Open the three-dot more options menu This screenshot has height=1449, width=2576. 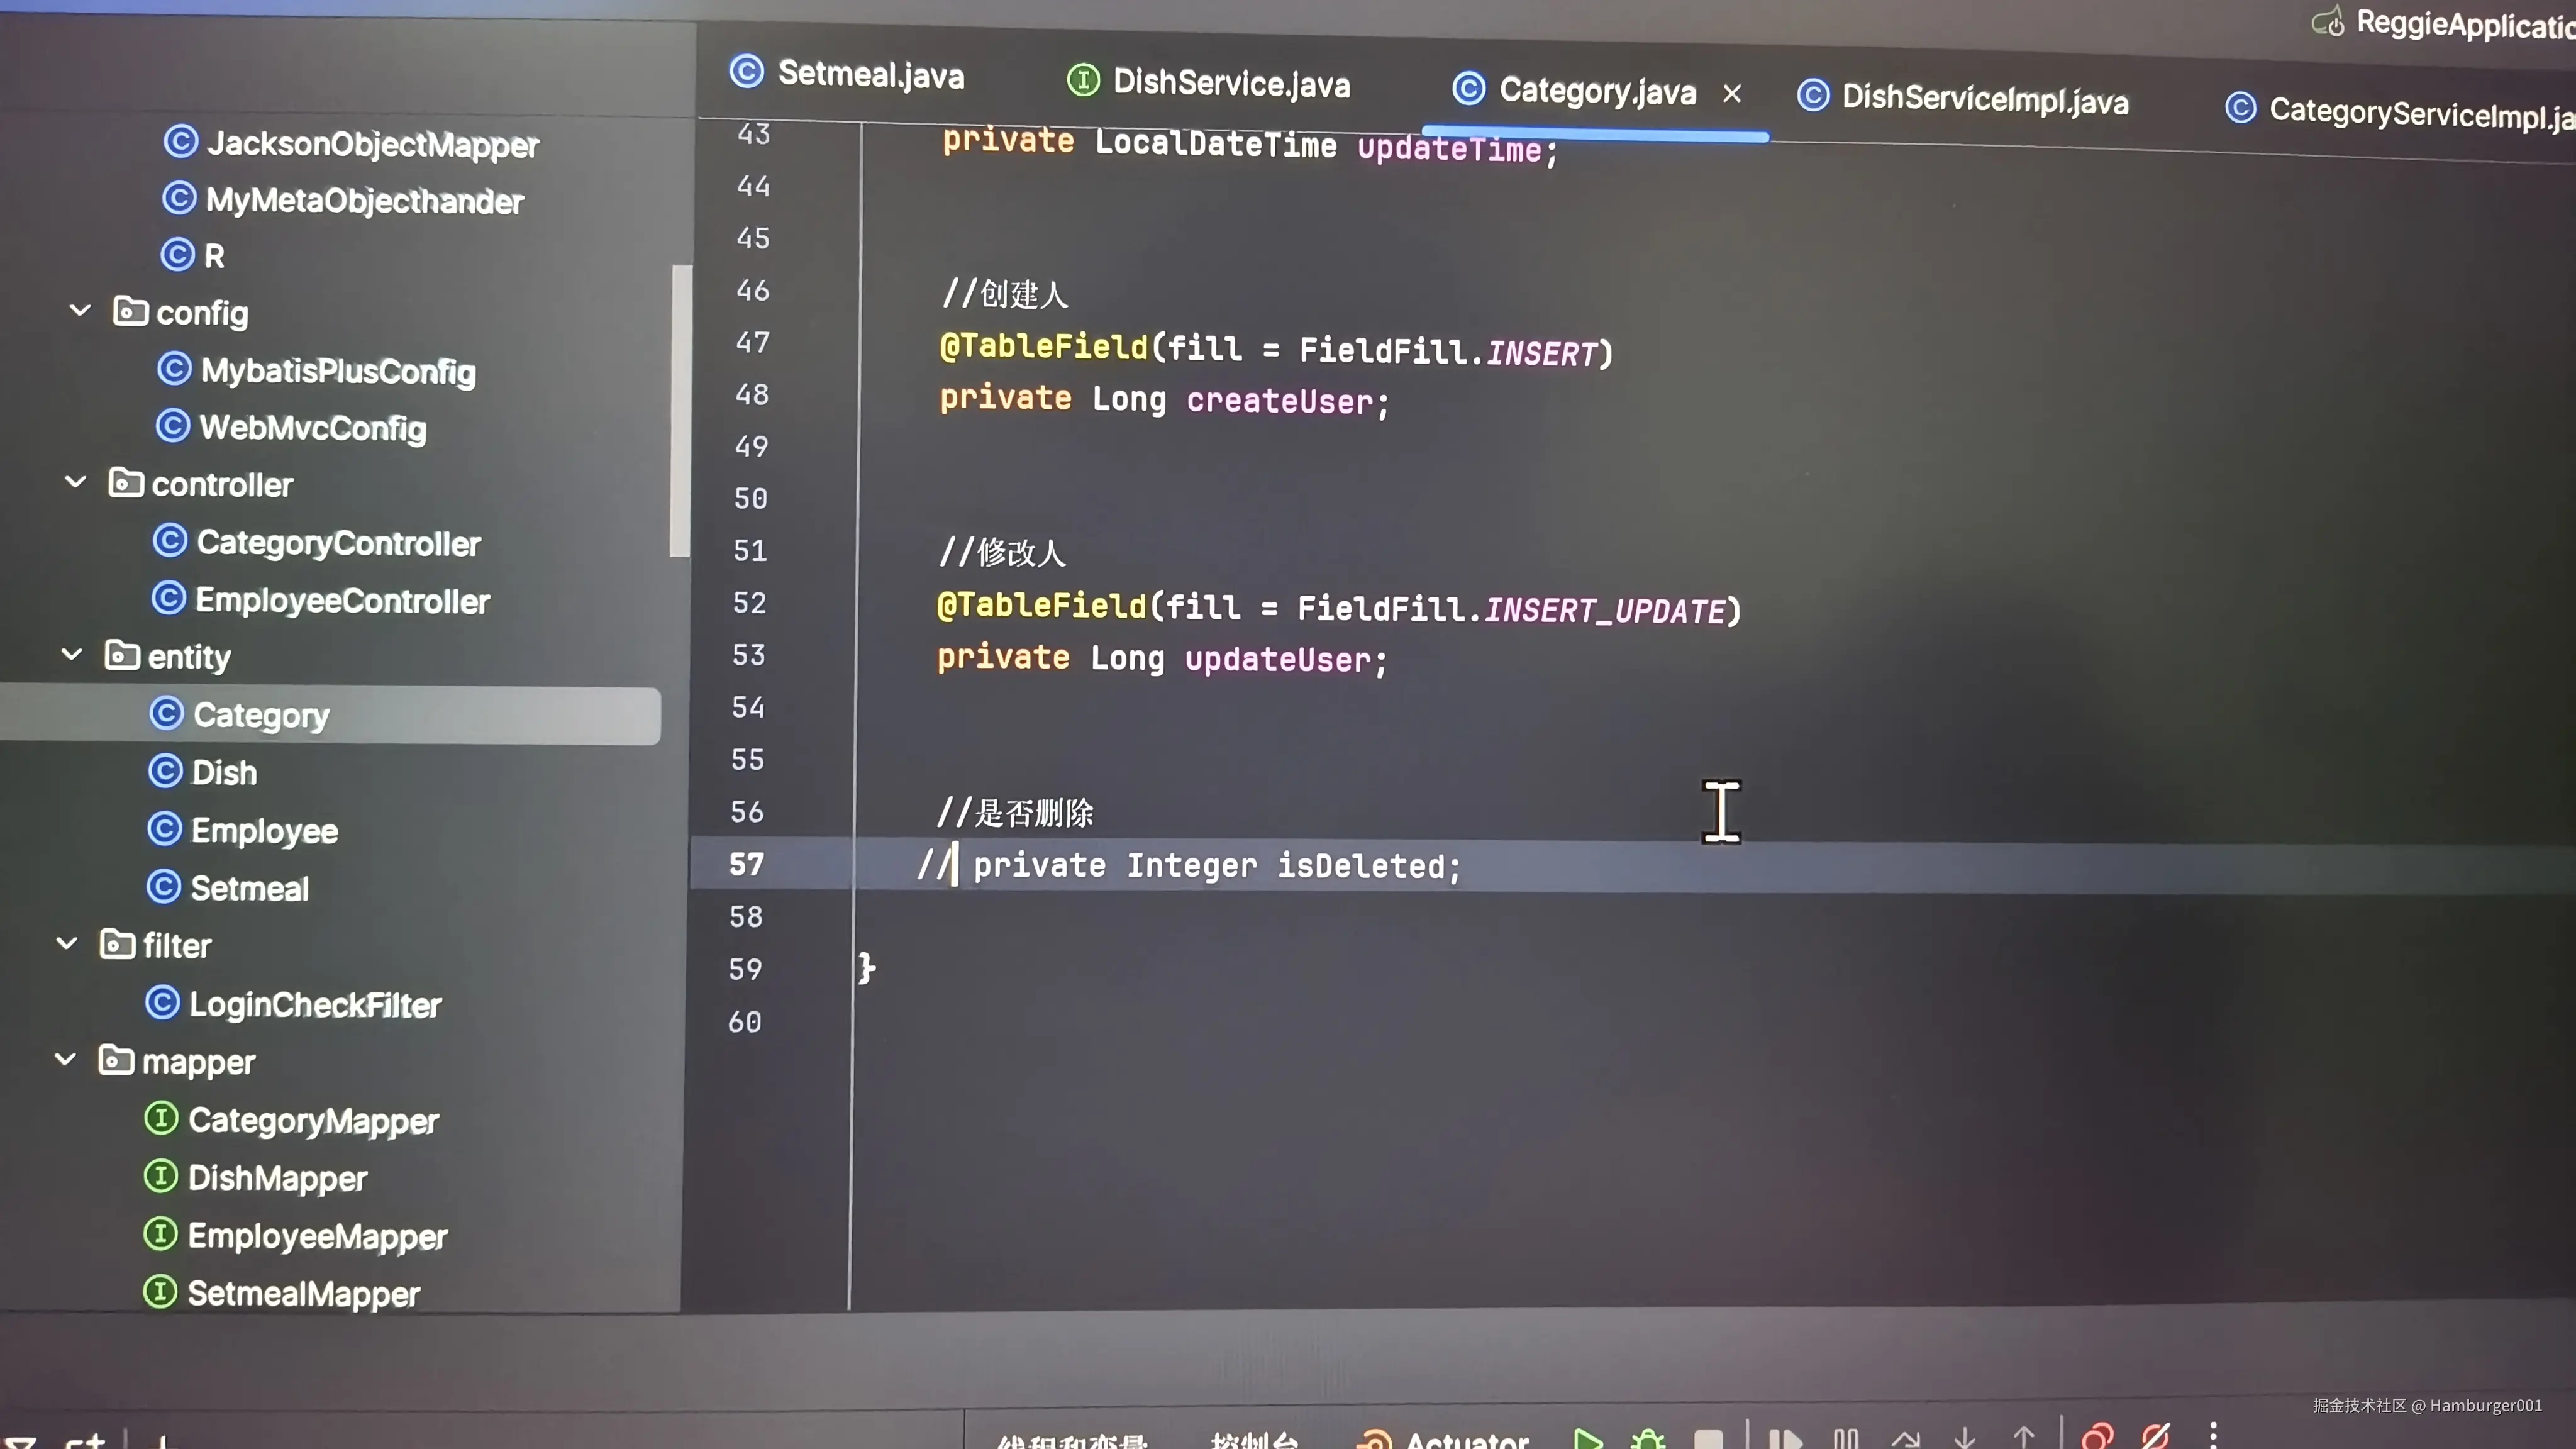click(x=2213, y=1435)
